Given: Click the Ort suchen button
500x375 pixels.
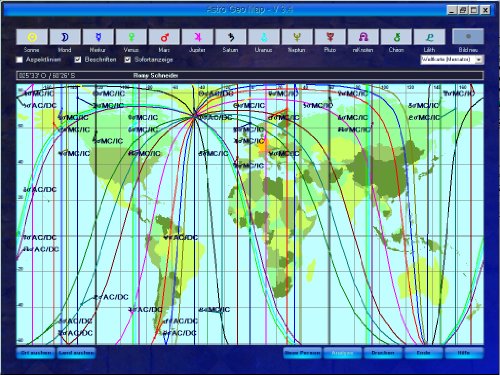Looking at the screenshot, I should click(x=36, y=353).
